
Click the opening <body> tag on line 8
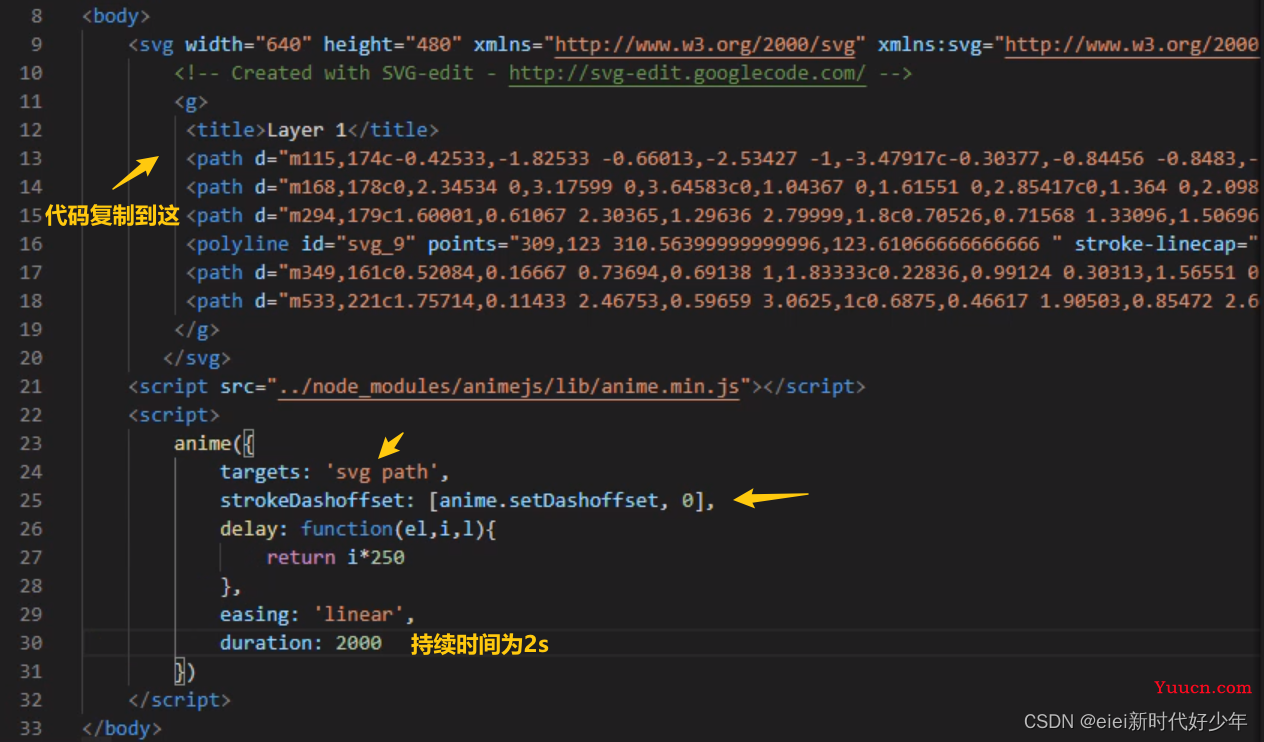pyautogui.click(x=116, y=16)
